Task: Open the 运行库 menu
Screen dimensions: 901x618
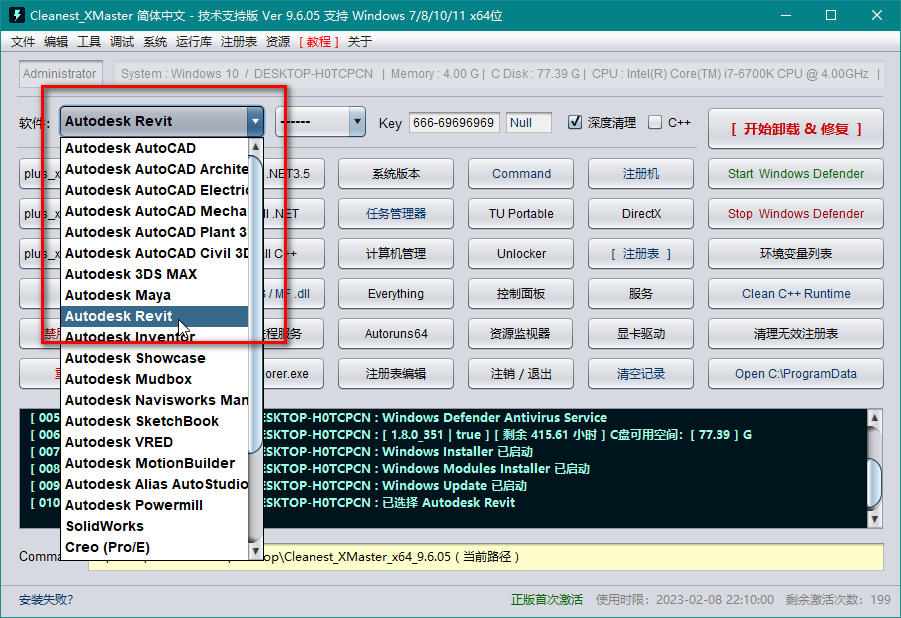Action: coord(194,41)
